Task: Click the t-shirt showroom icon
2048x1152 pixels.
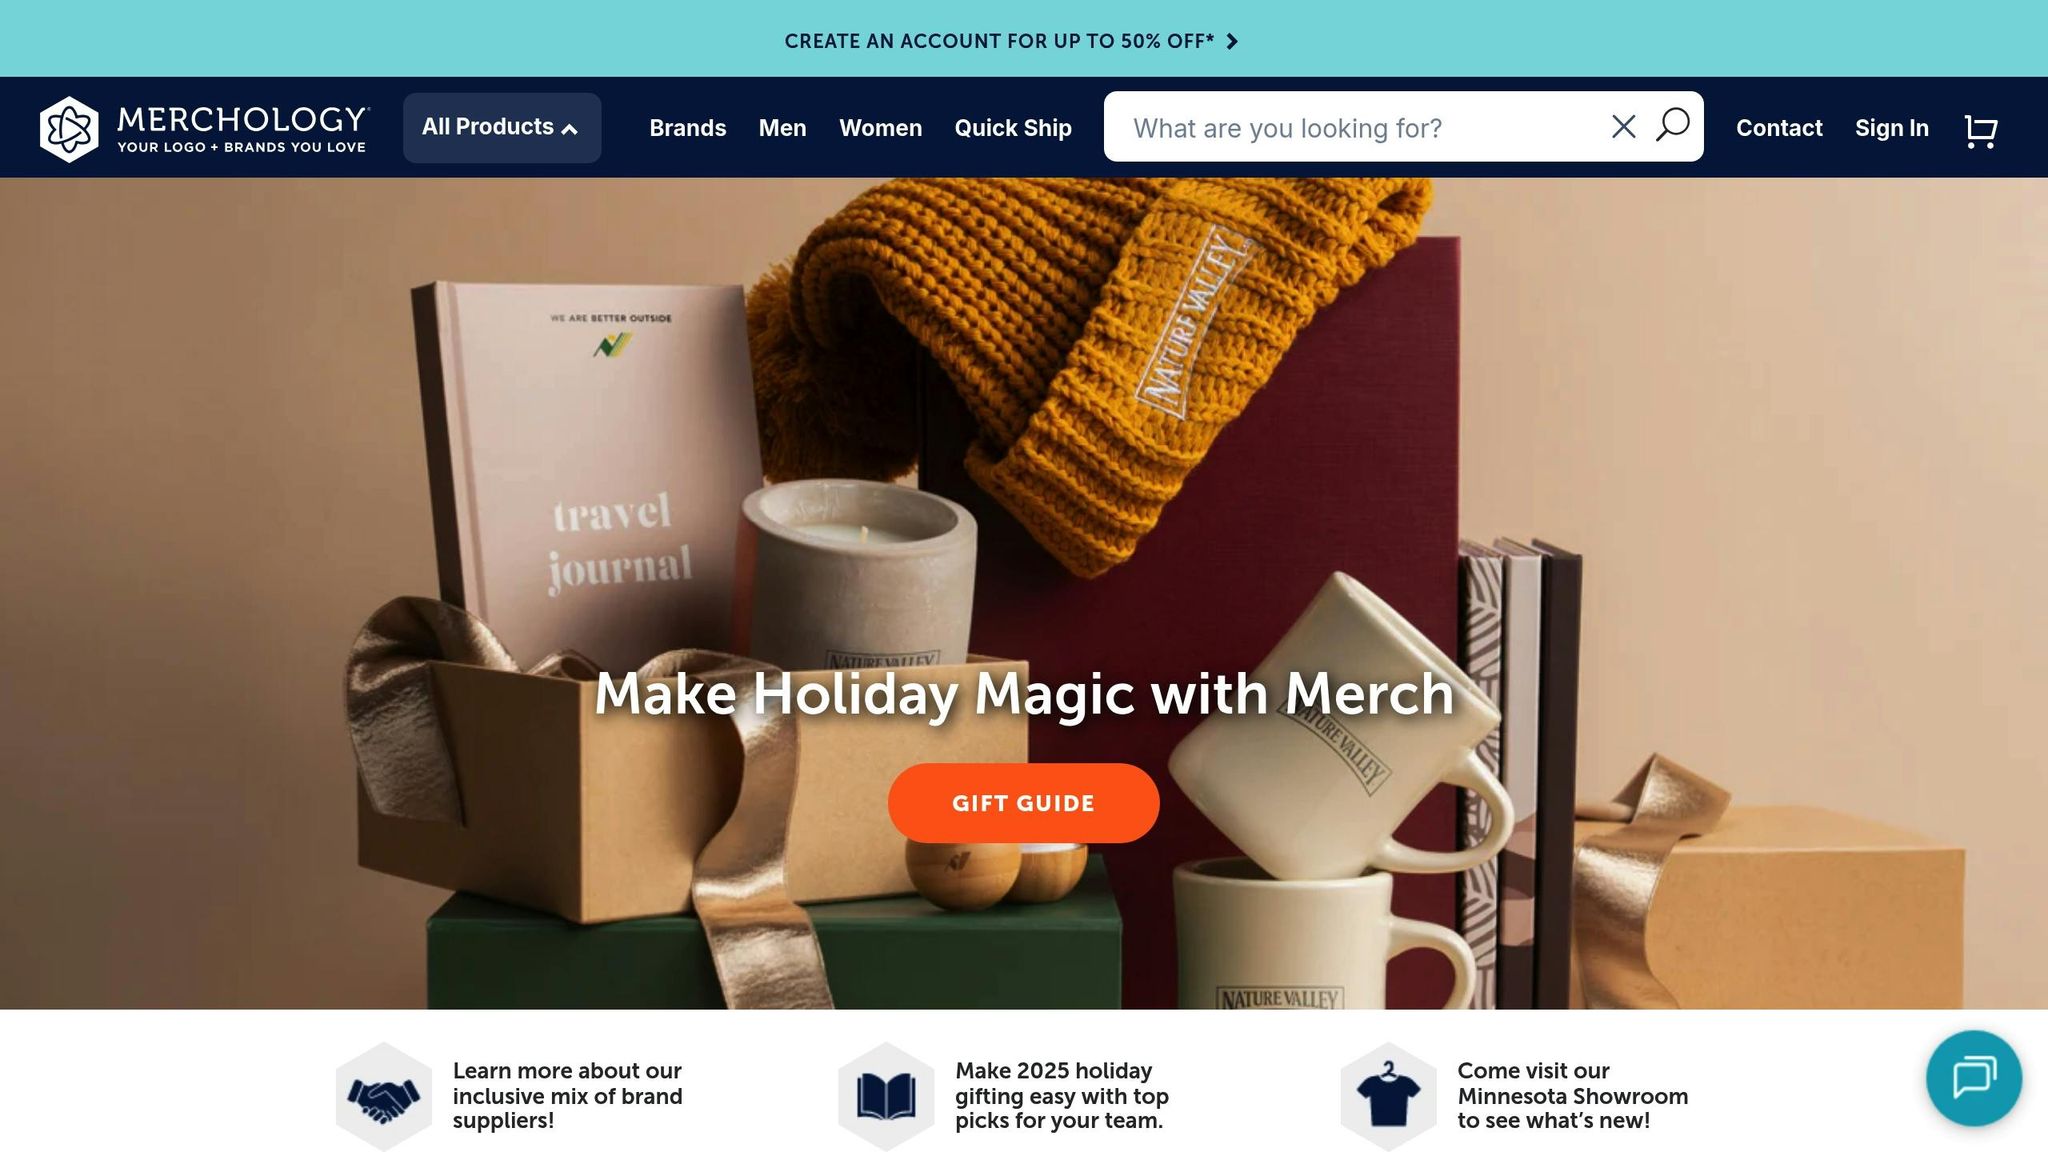Action: 1389,1097
